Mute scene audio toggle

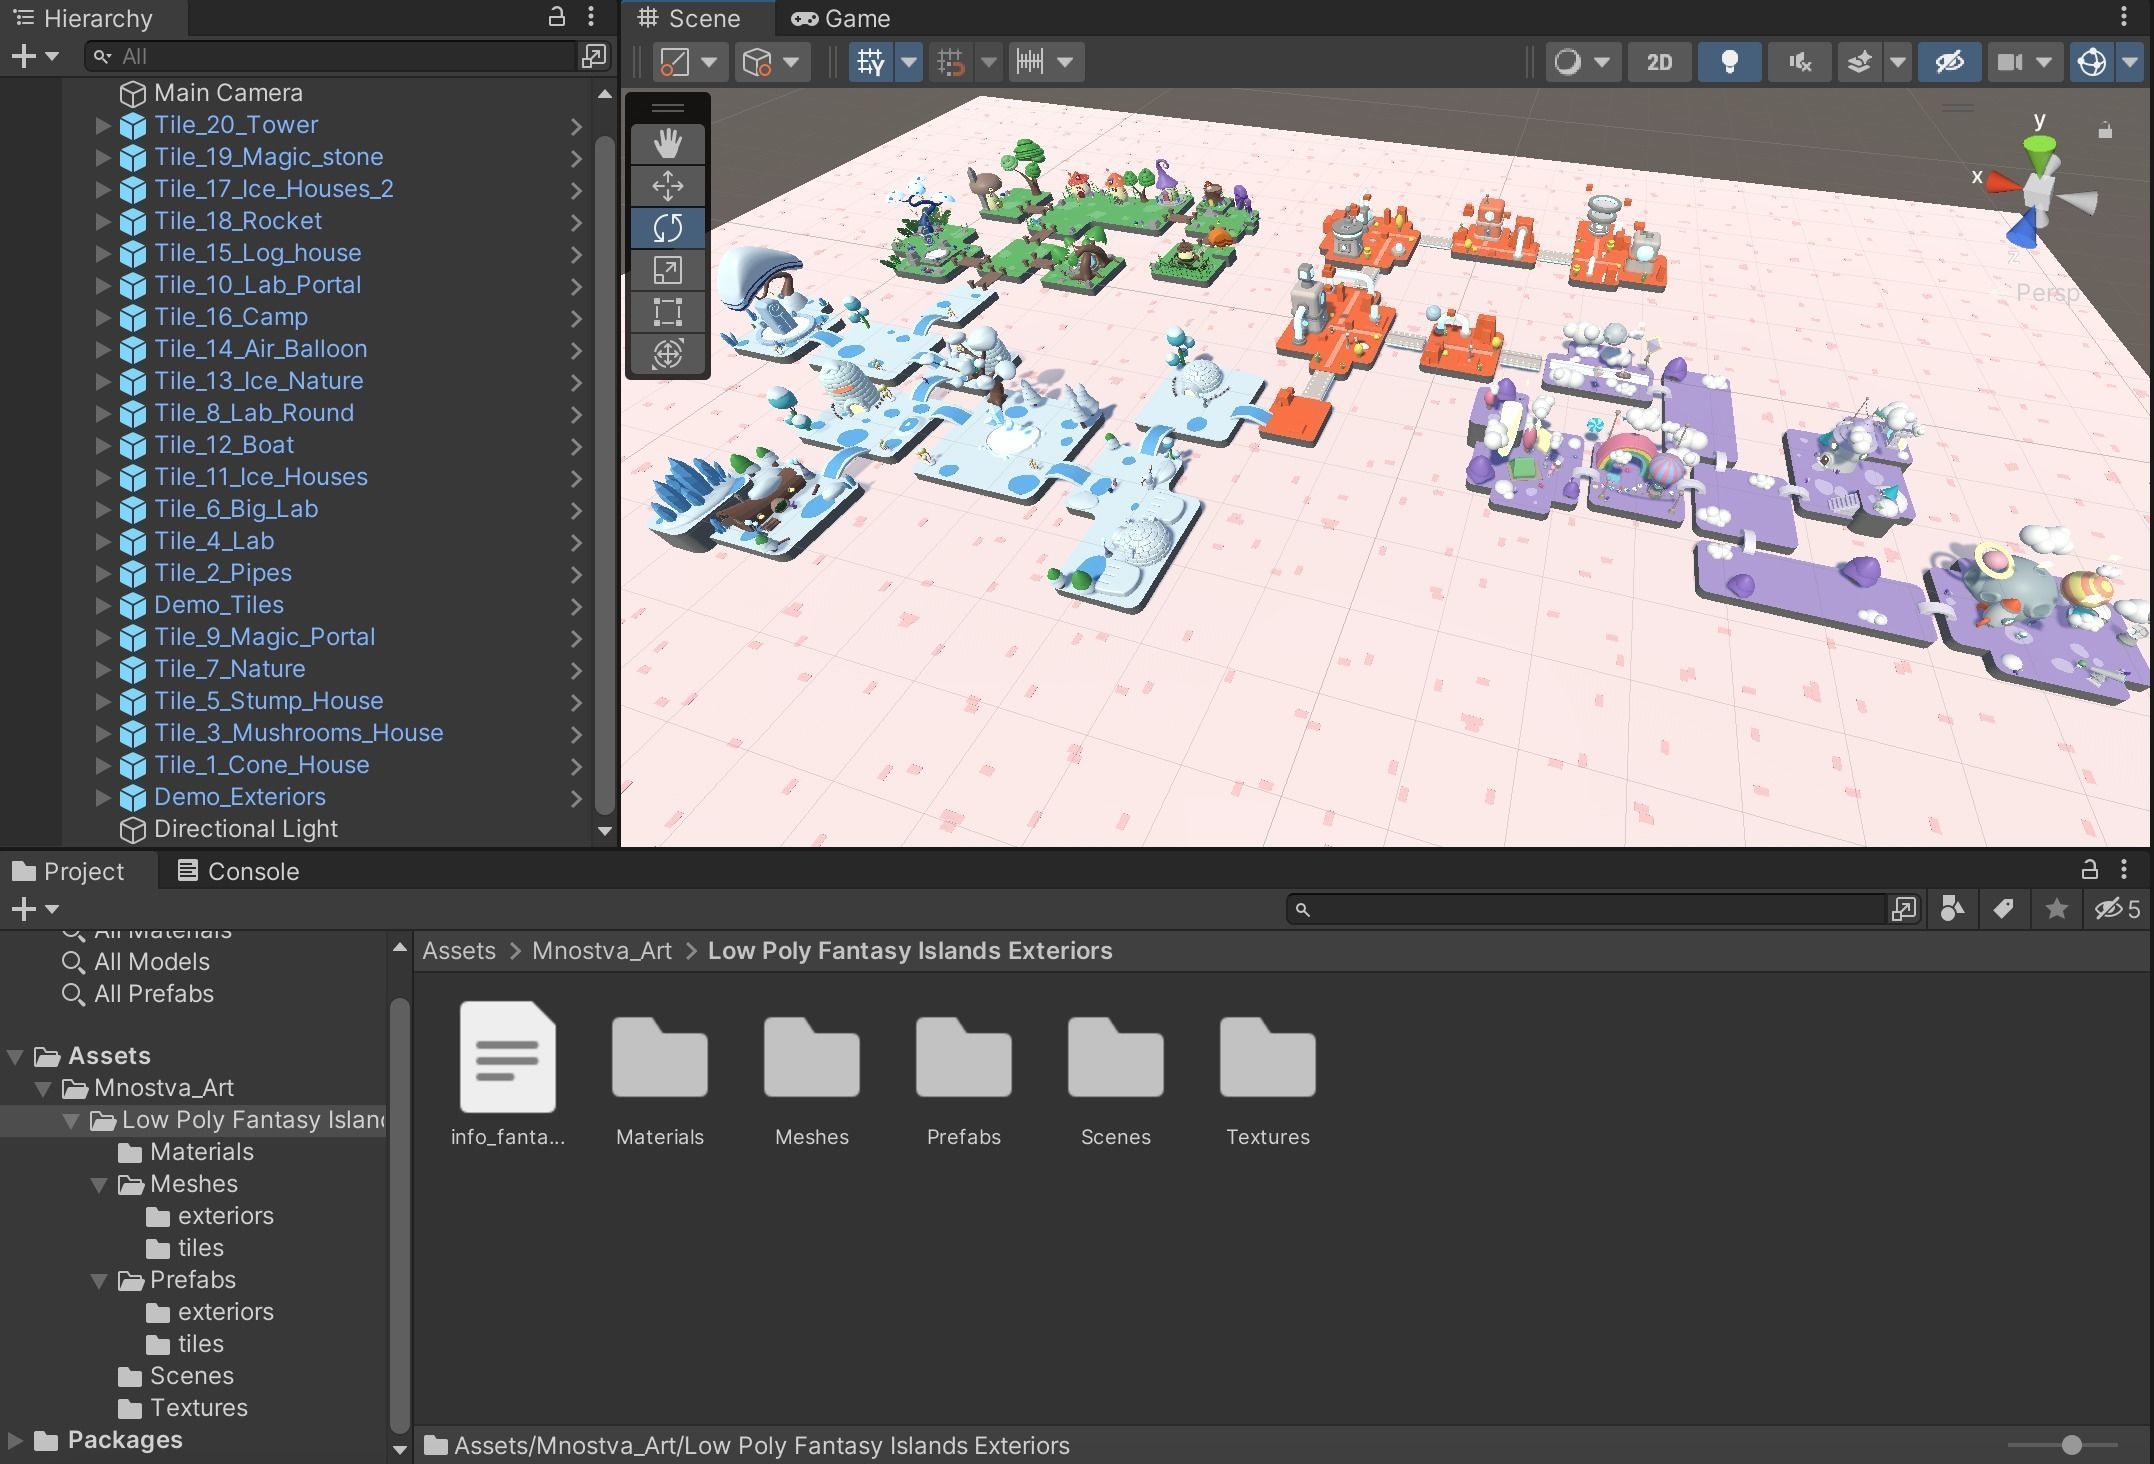tap(1800, 62)
